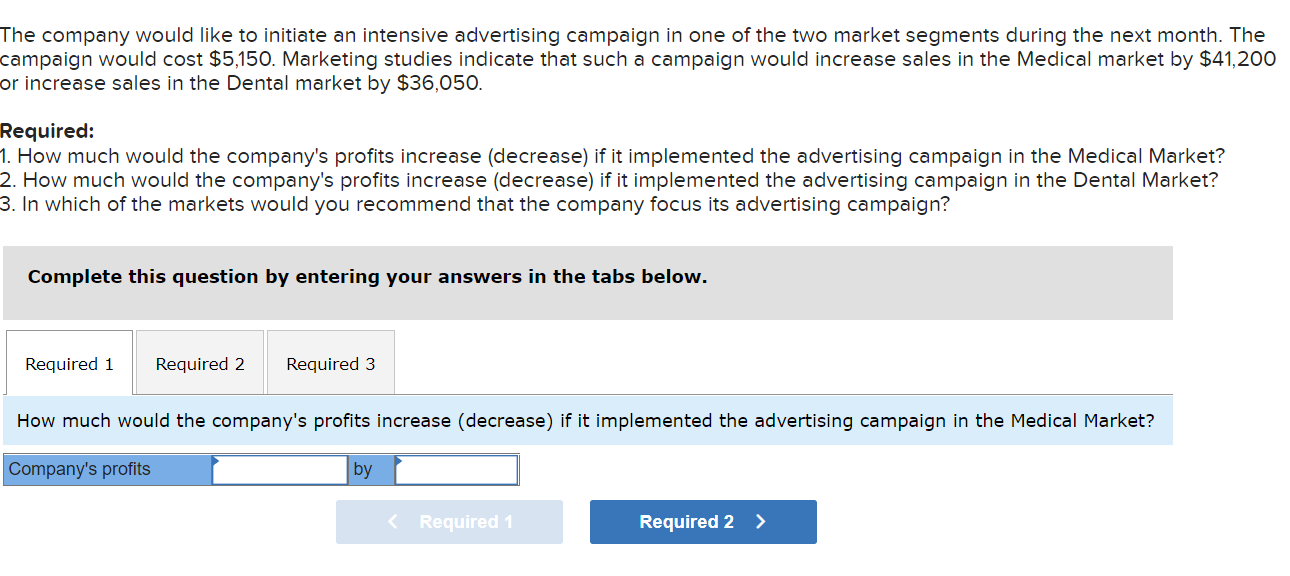Viewport: 1290px width, 576px height.
Task: Click the 'Complete this question' instruction header
Action: point(368,276)
